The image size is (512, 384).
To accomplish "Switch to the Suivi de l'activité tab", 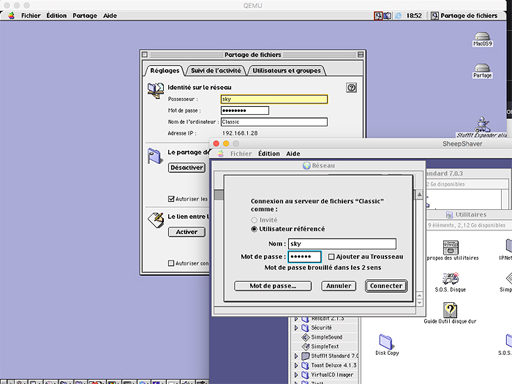I will click(x=216, y=71).
